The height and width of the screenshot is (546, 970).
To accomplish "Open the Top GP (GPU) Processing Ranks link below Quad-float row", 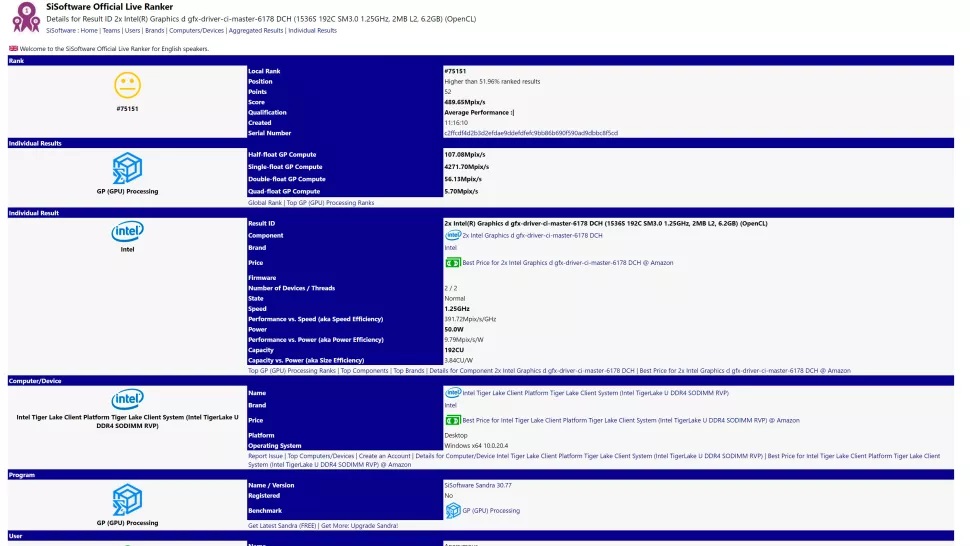I will [x=330, y=203].
